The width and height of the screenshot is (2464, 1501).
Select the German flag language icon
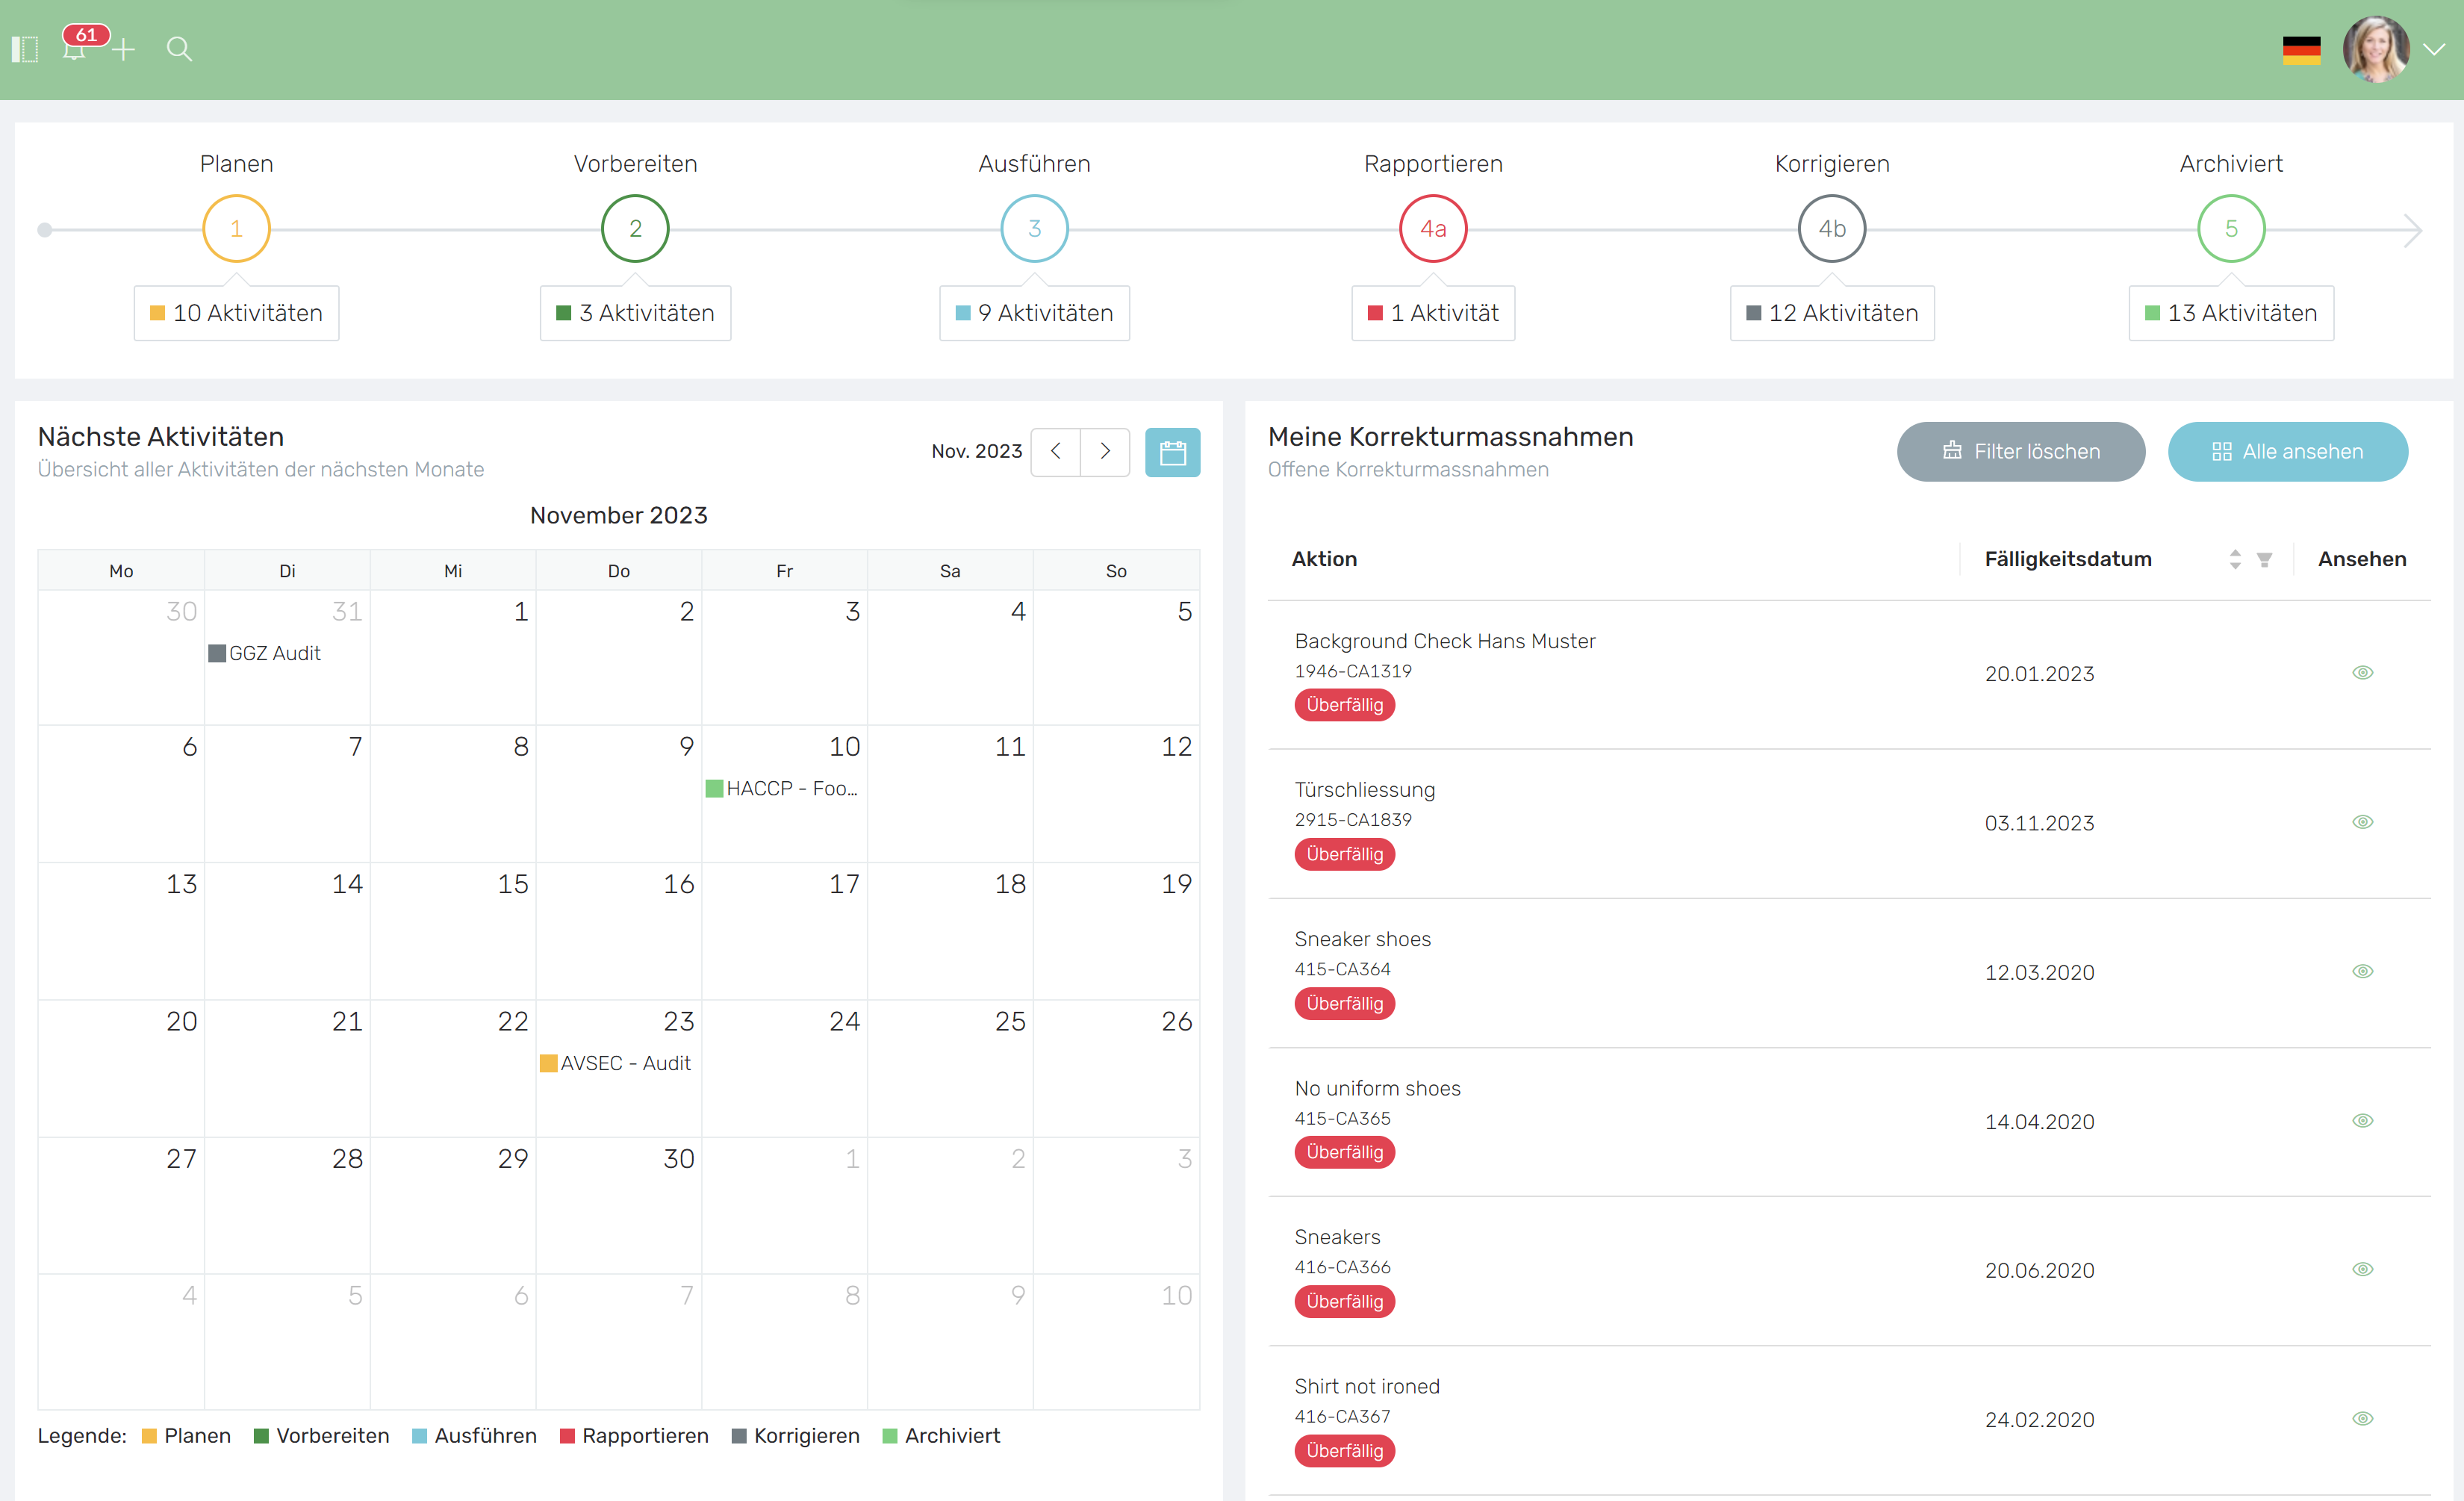2301,50
